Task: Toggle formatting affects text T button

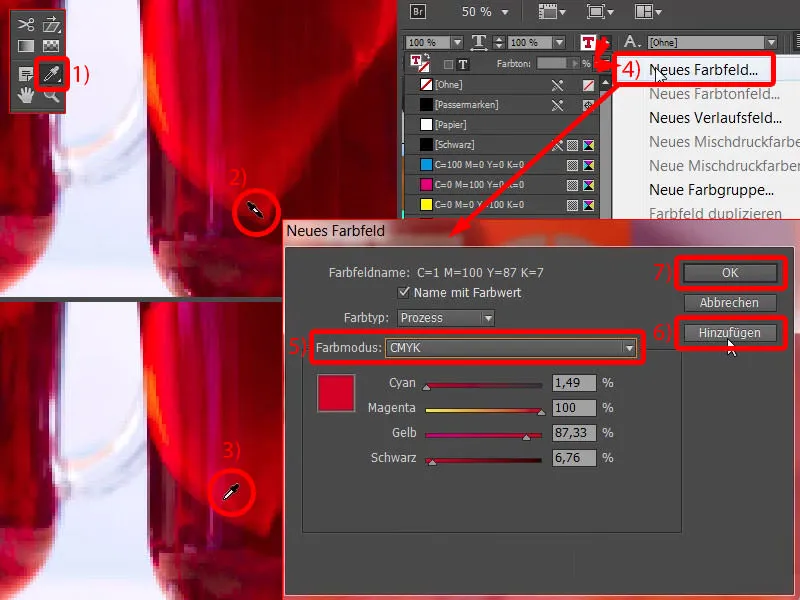Action: point(463,64)
